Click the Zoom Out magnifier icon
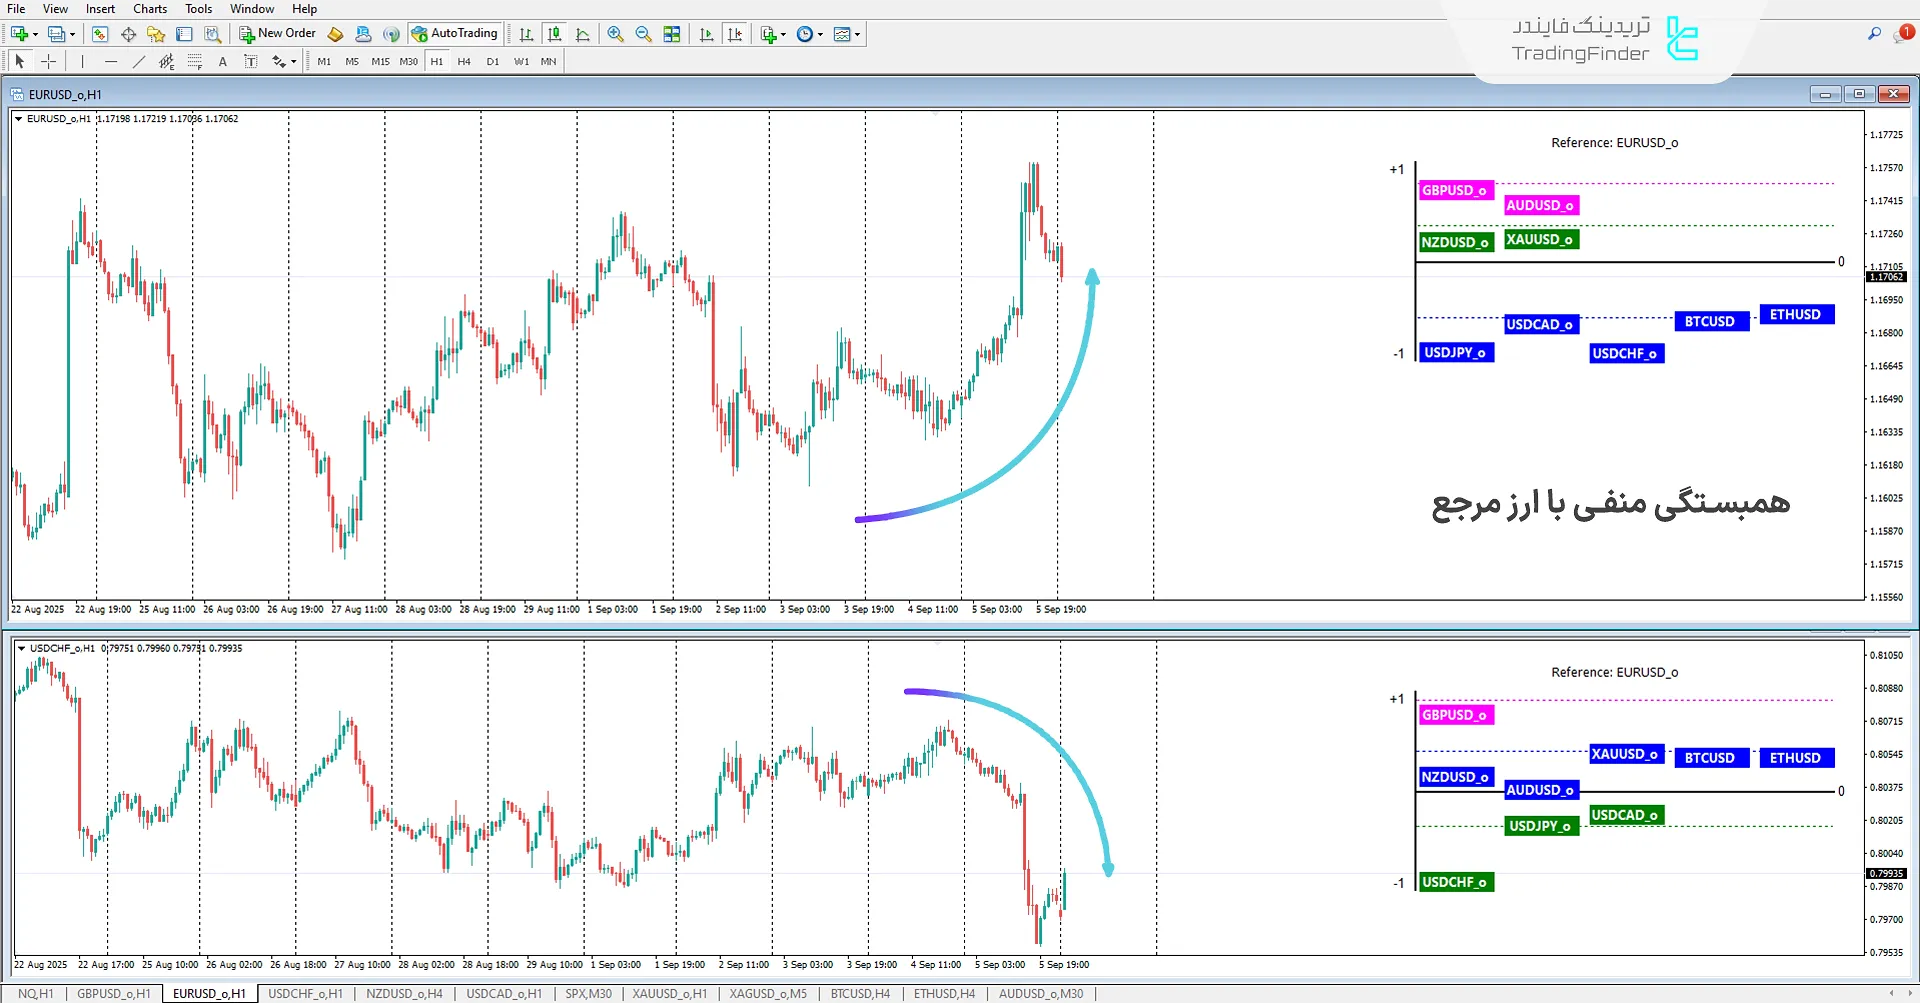This screenshot has height=1003, width=1920. coord(643,34)
